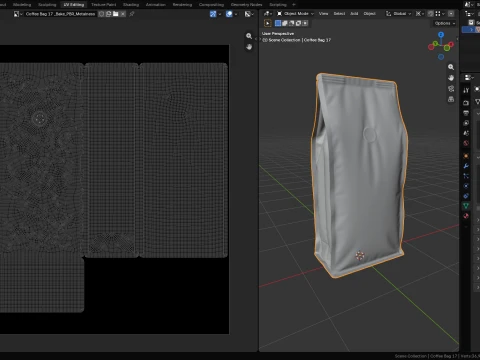
Task: Open the Material properties tab icon
Action: tap(466, 216)
